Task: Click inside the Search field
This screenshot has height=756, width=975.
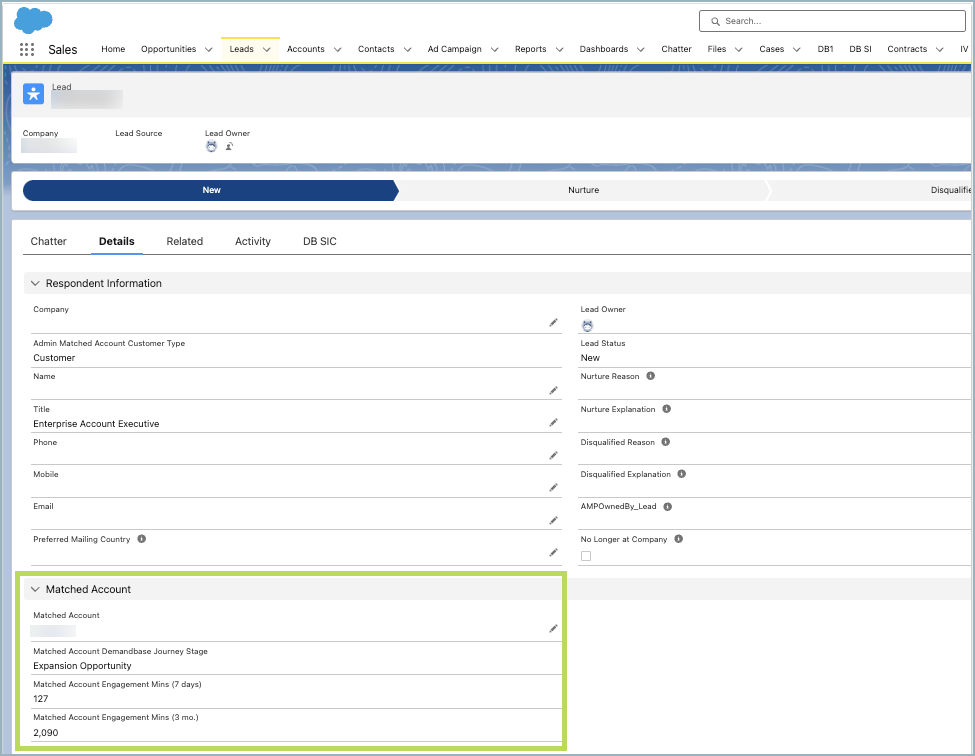Action: click(x=831, y=20)
